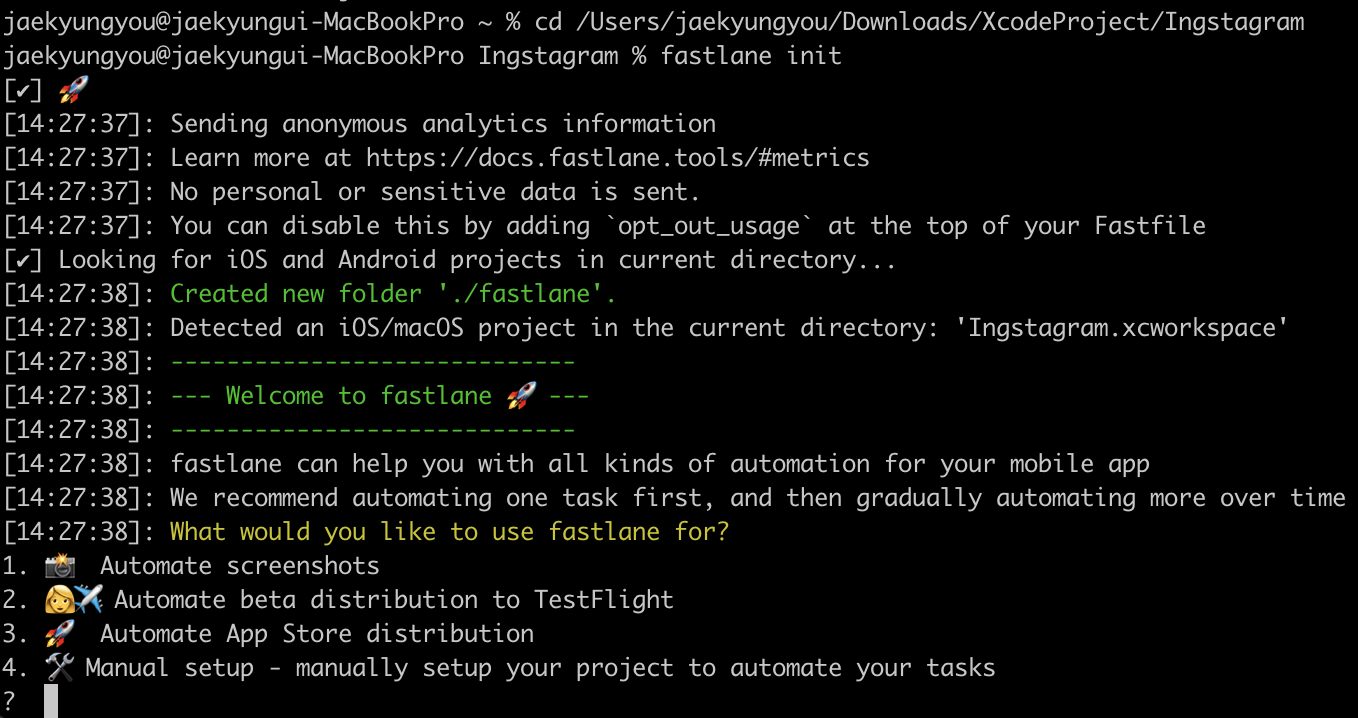Click 'Manual setup - manually setup your project' text
The height and width of the screenshot is (718, 1358).
coord(541,668)
